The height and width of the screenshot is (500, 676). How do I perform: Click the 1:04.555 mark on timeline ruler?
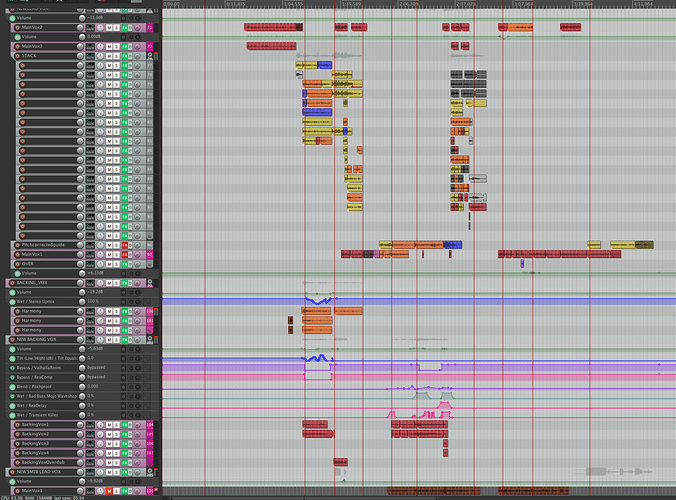294,4
